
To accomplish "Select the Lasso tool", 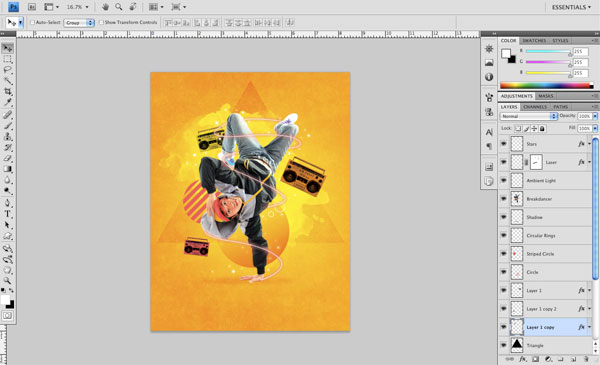I will 7,70.
